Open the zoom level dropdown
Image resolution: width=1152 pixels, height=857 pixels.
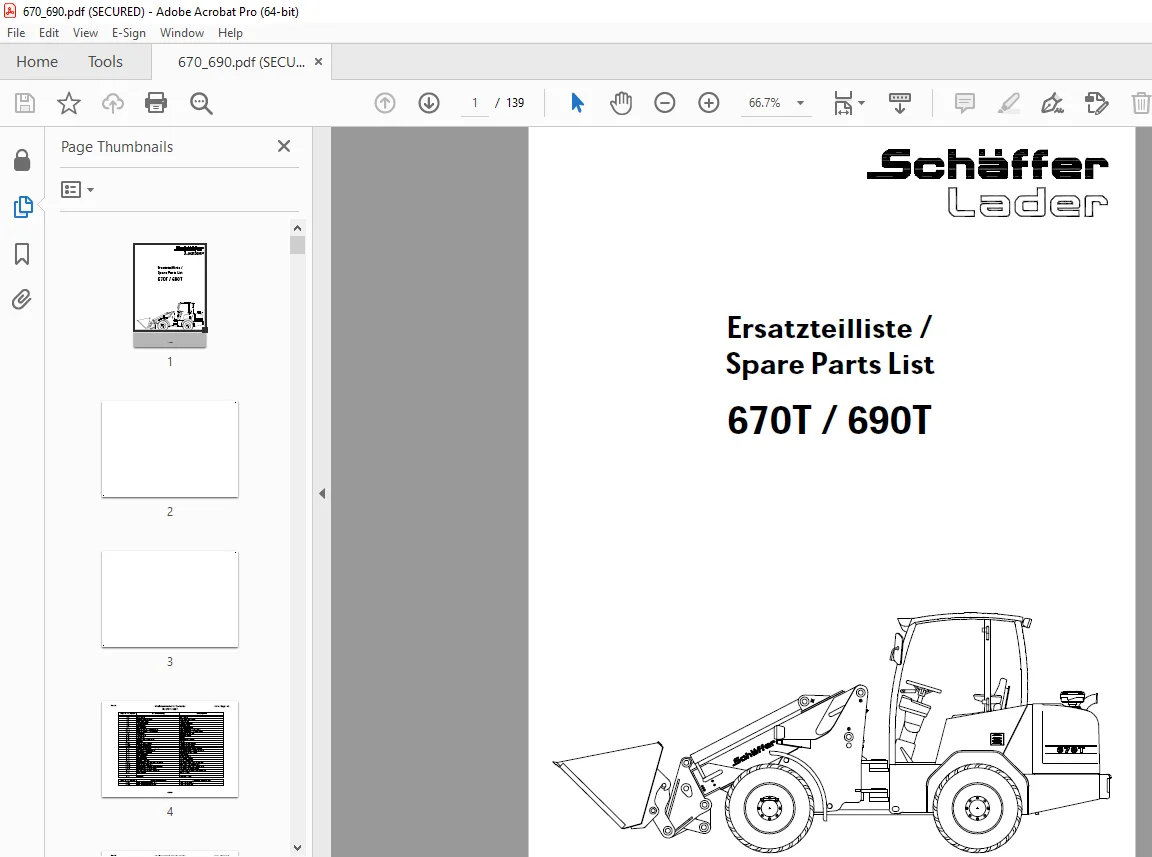[801, 103]
